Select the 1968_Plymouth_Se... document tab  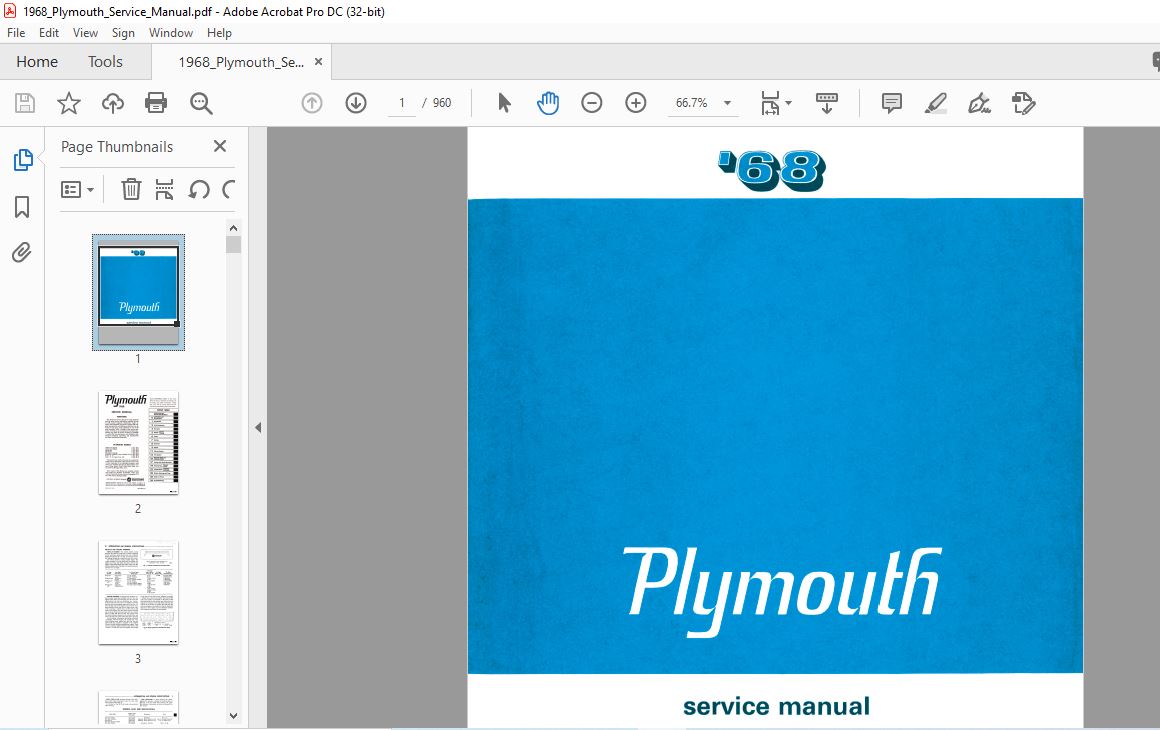[241, 62]
